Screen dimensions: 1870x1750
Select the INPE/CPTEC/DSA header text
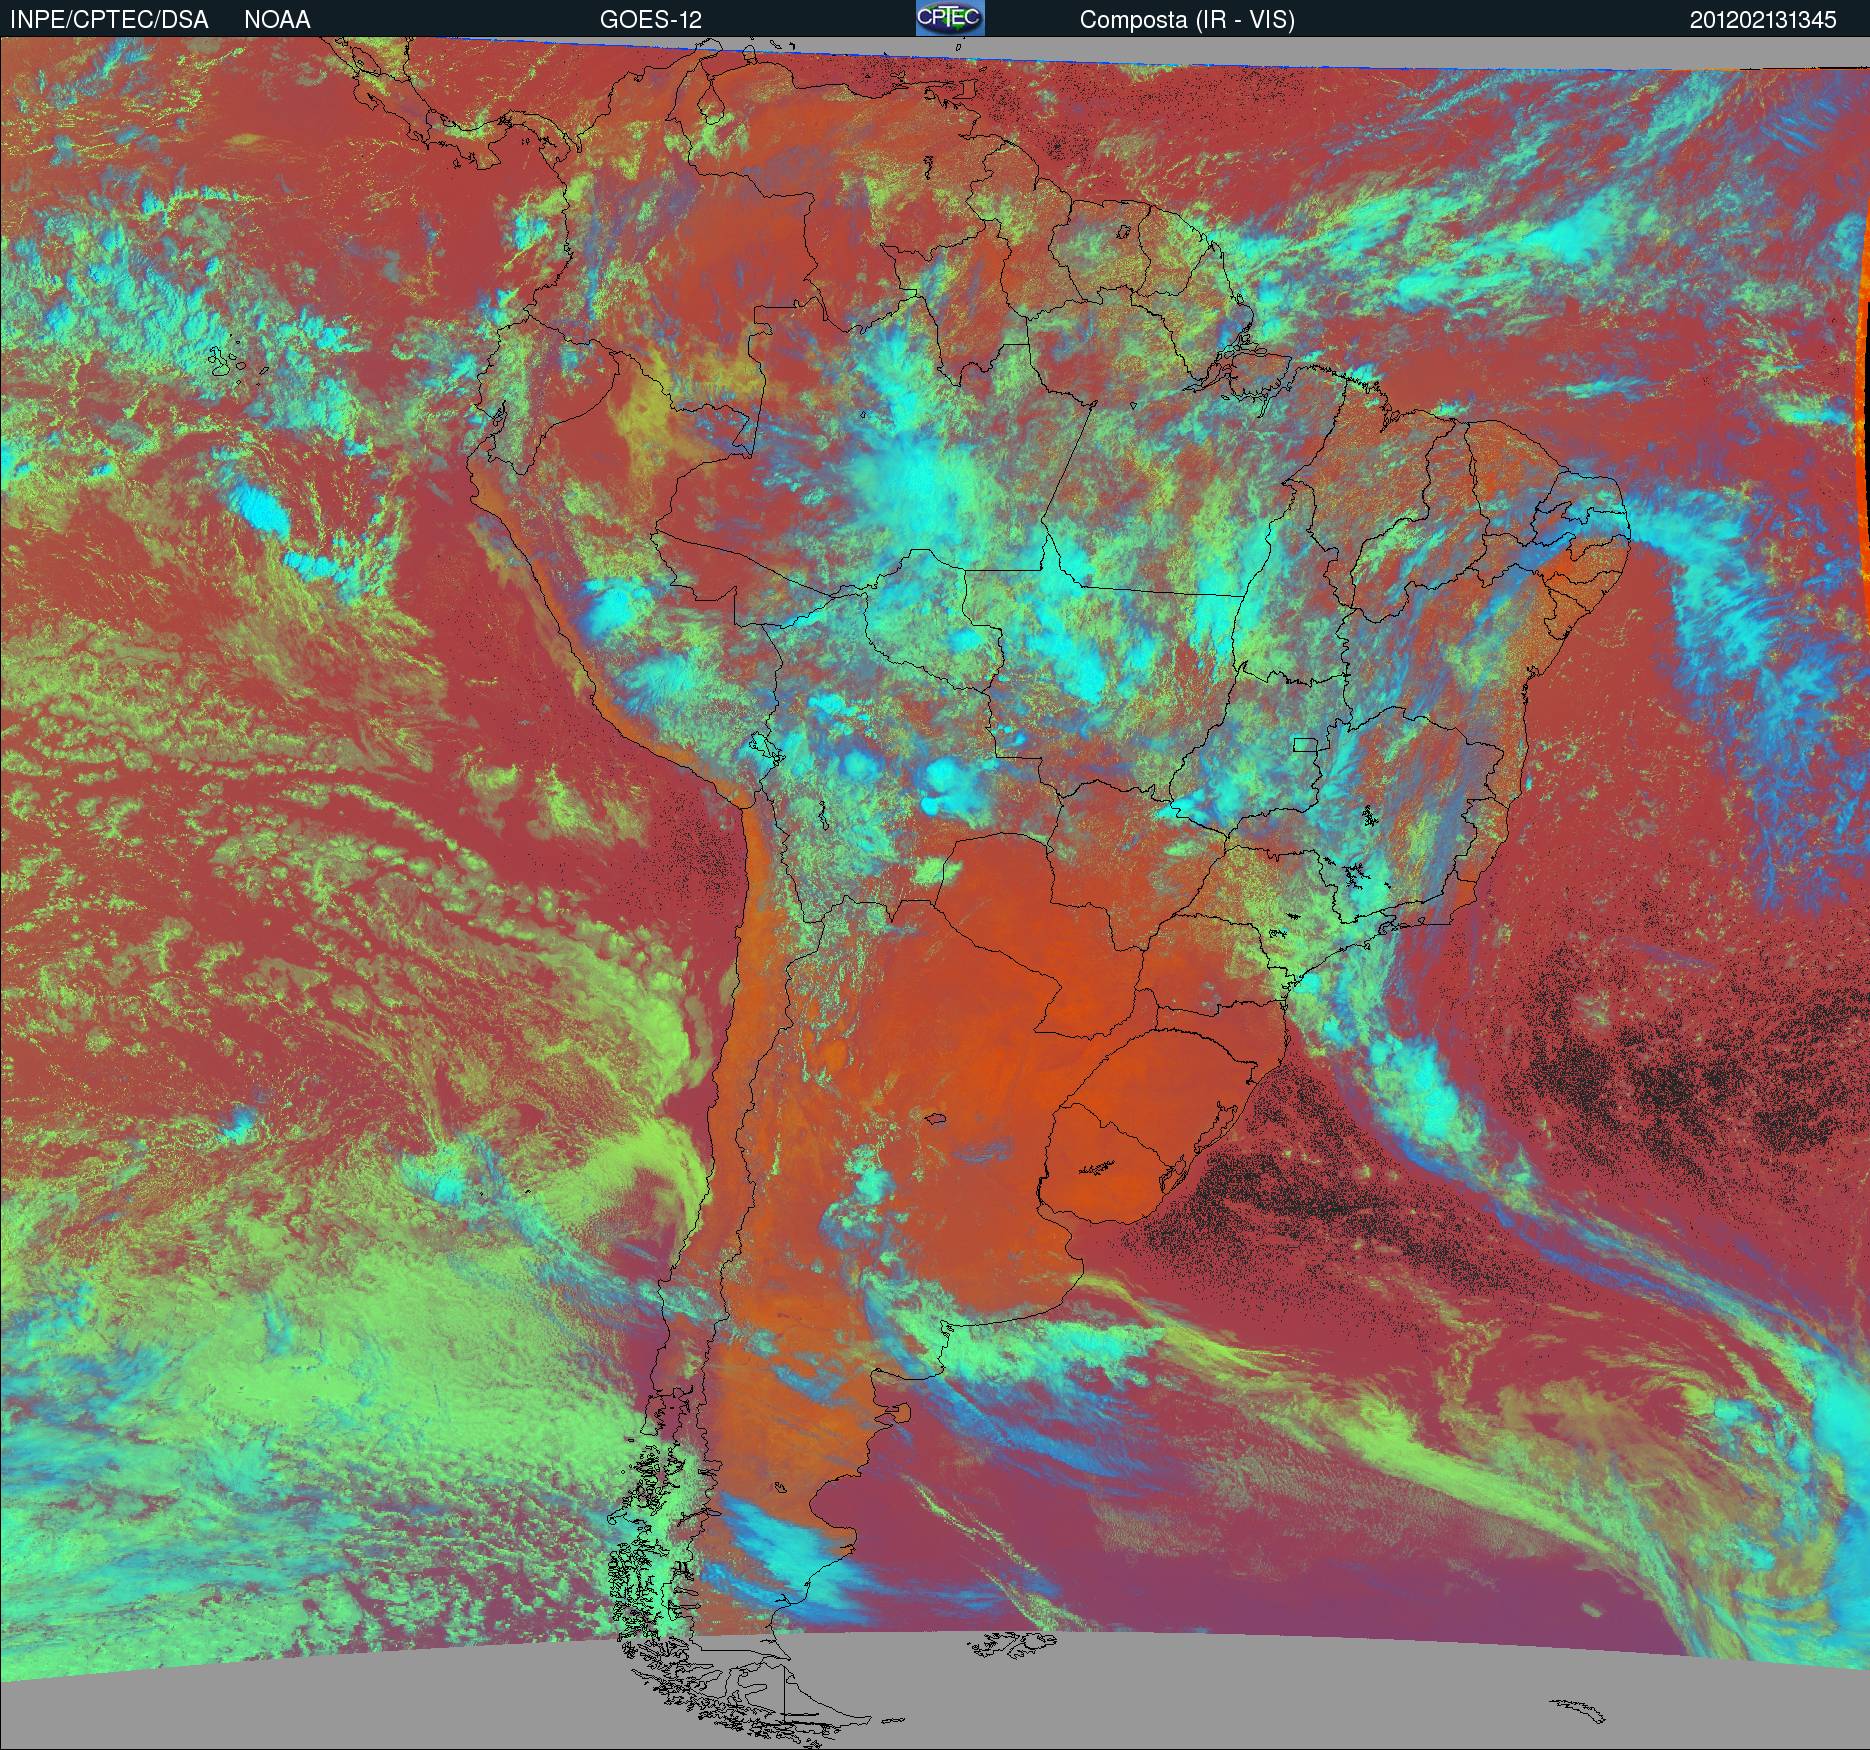point(109,20)
